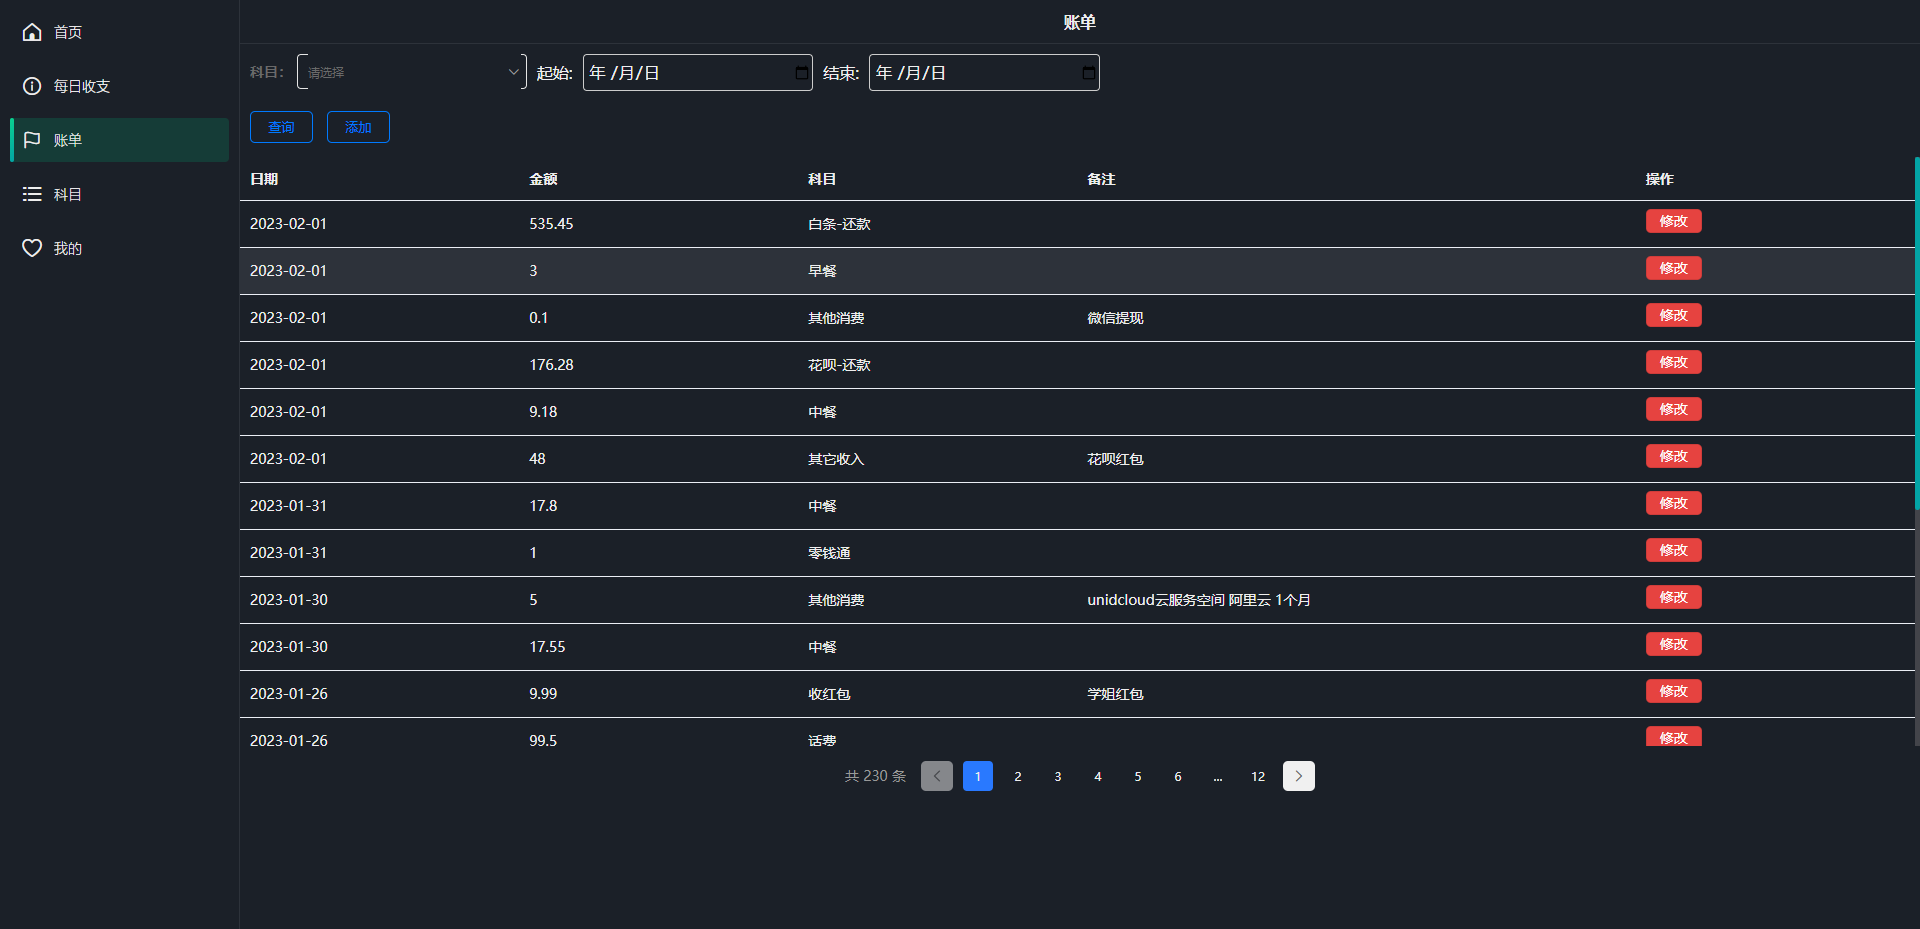Click 修改 for the 9.18 中餐 row
Screen dimensions: 1920x929
tap(1674, 409)
